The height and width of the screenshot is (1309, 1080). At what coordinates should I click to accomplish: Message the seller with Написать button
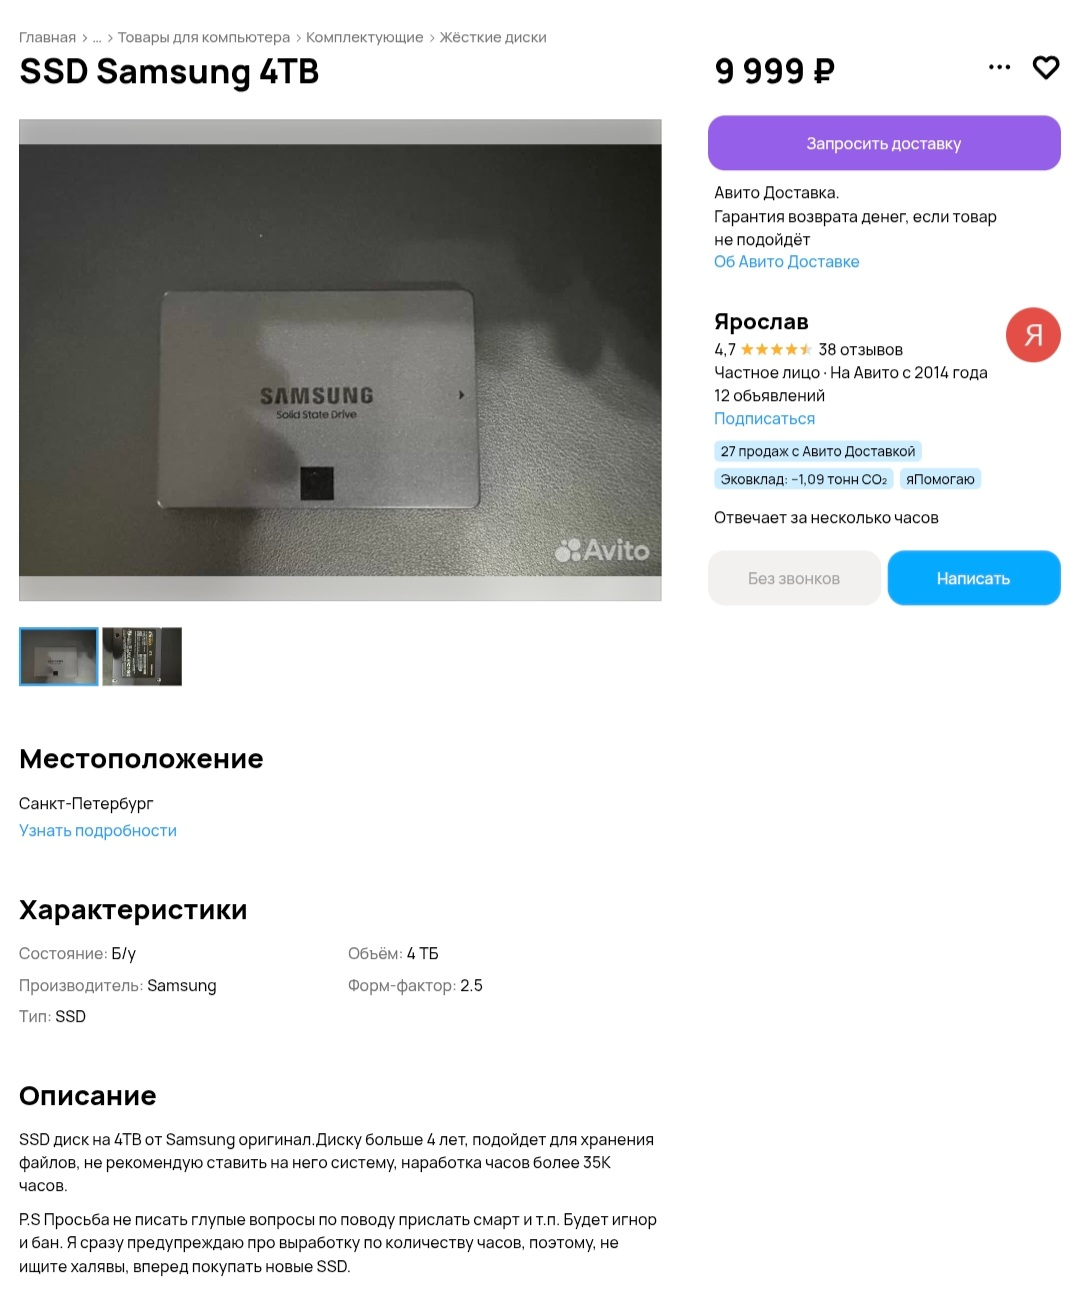click(x=973, y=578)
